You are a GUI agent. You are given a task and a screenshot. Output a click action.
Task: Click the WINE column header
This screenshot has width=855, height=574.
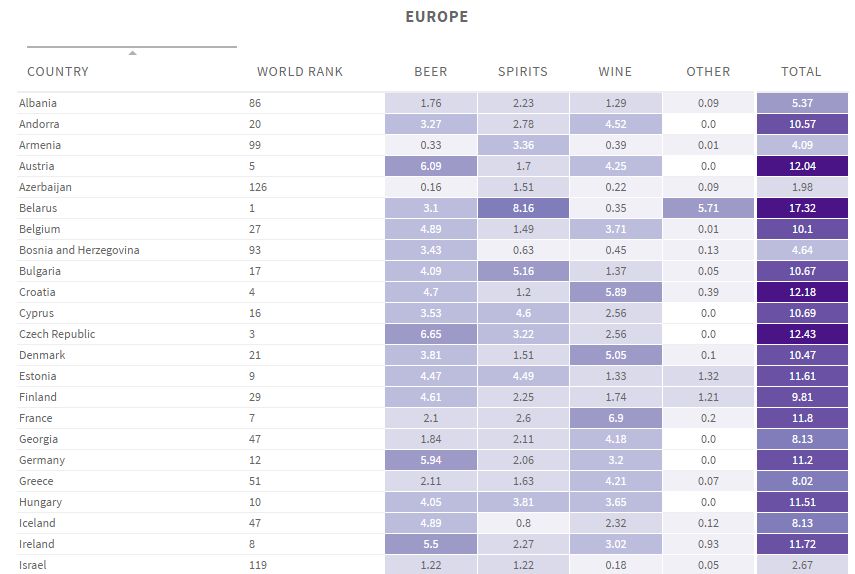click(x=615, y=72)
